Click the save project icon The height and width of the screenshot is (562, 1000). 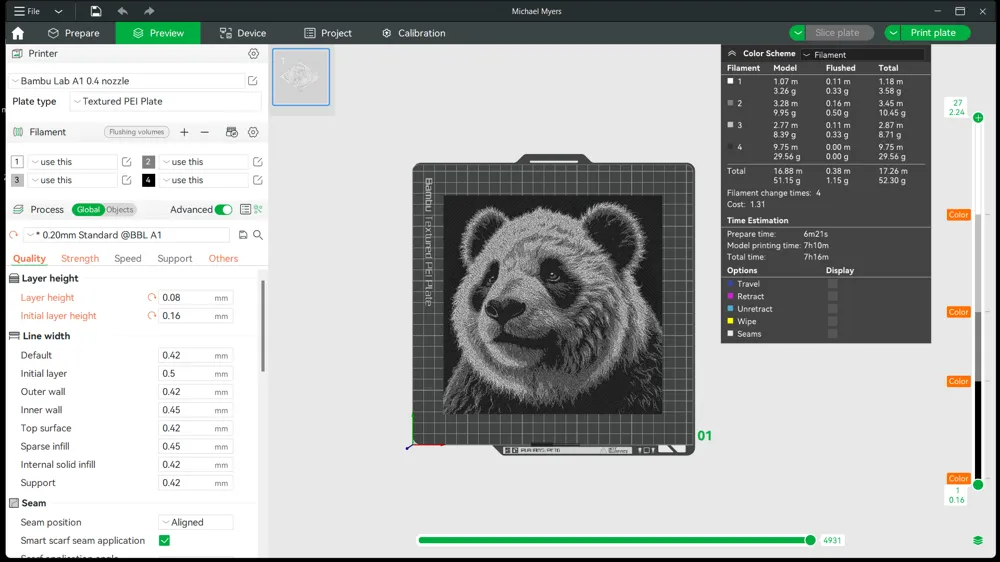96,11
